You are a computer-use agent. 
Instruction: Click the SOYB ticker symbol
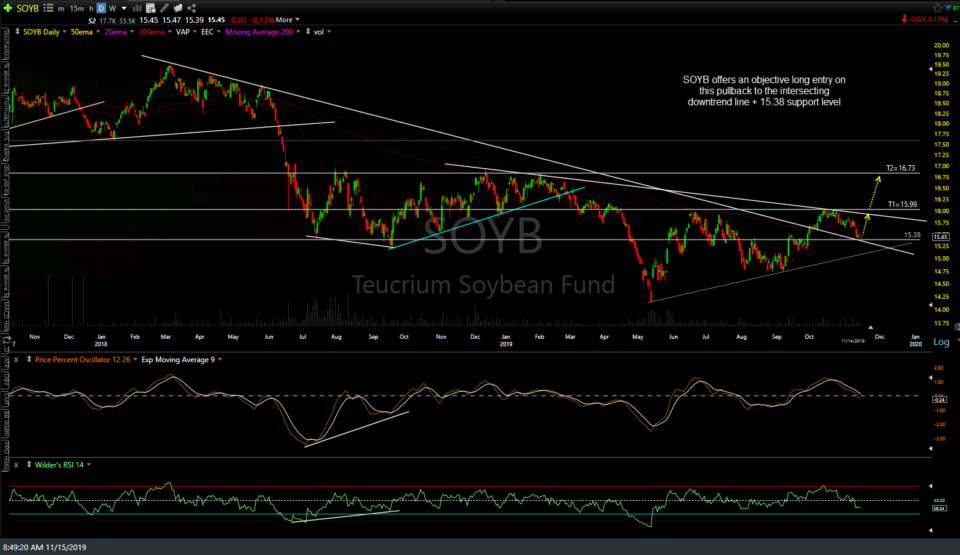[x=28, y=9]
